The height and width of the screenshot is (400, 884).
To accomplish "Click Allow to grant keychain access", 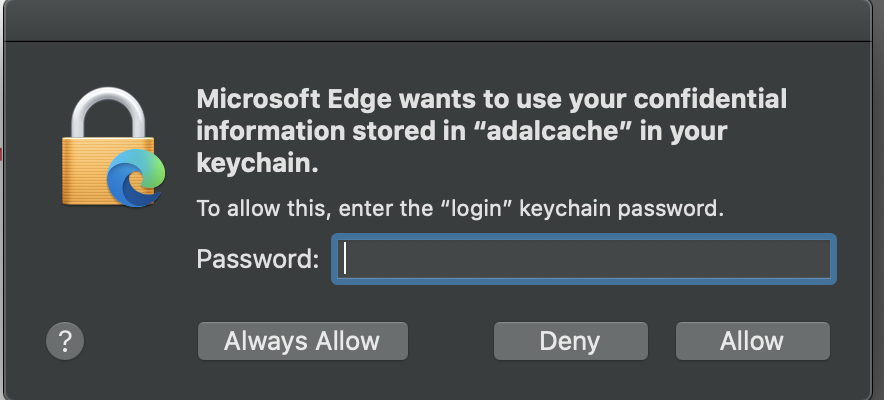I will (x=752, y=341).
